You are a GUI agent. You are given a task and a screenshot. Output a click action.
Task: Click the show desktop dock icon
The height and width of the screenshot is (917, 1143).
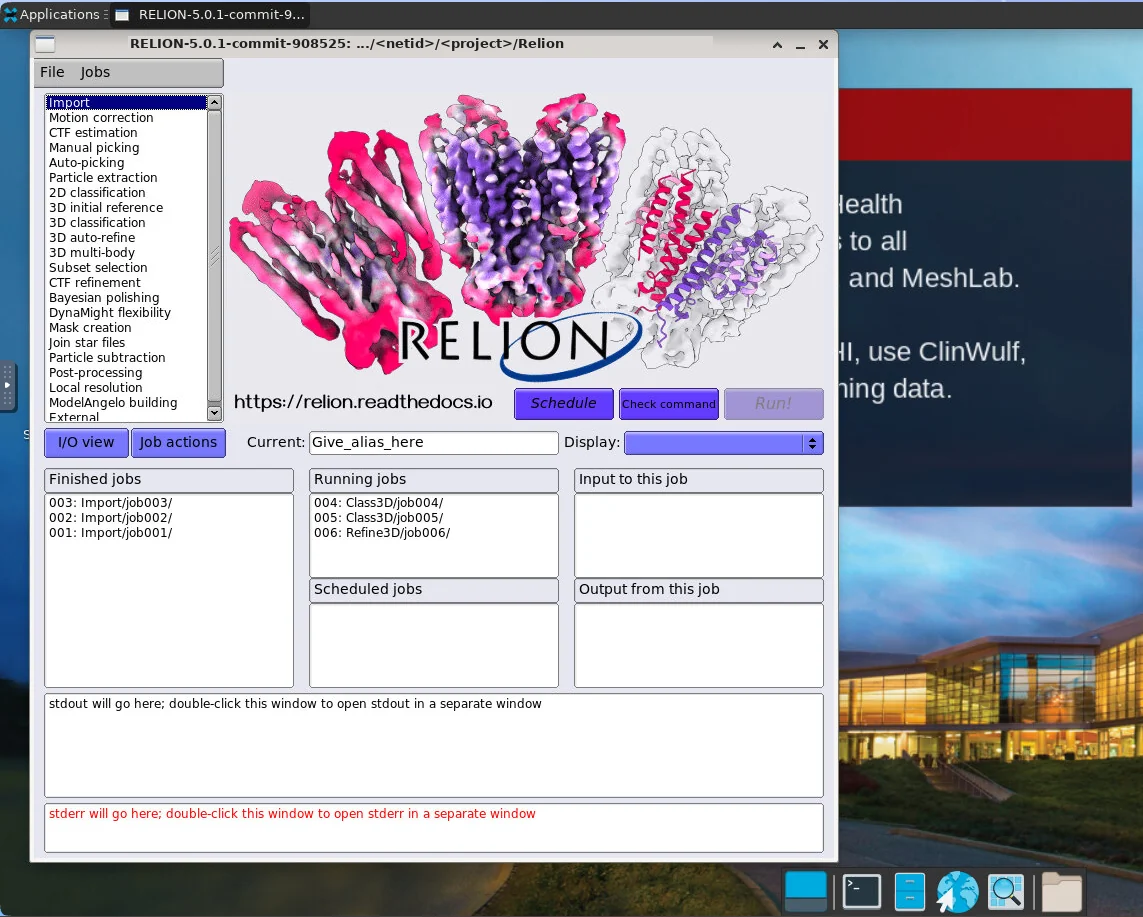[805, 891]
